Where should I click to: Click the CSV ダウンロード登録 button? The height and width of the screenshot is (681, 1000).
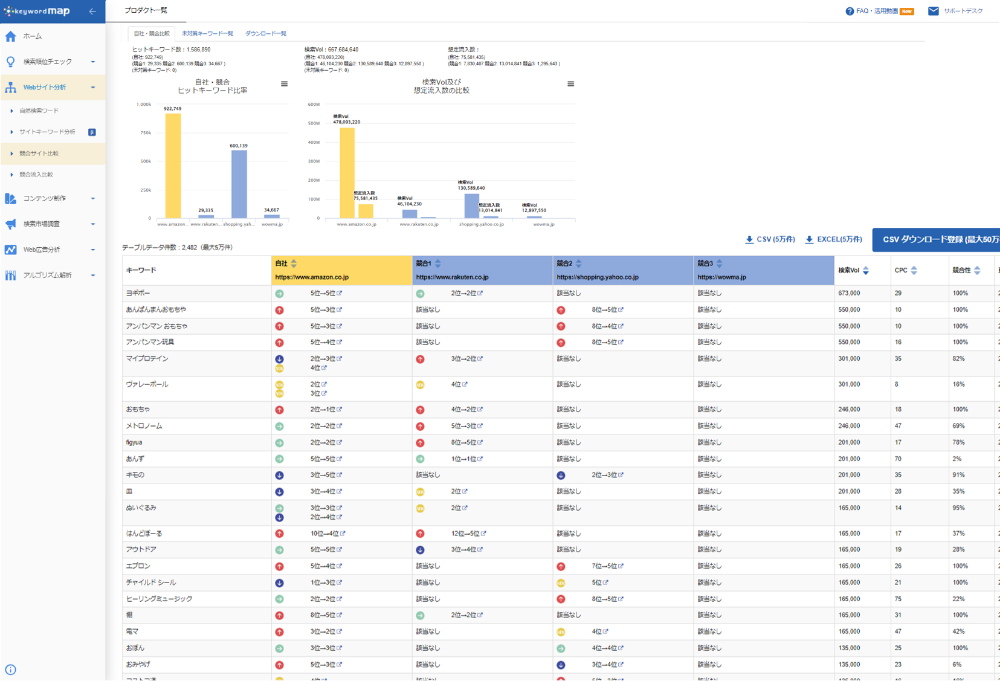pos(936,240)
